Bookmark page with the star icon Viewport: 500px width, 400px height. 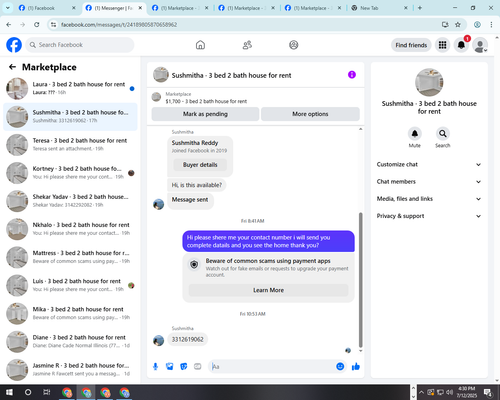pos(458,25)
